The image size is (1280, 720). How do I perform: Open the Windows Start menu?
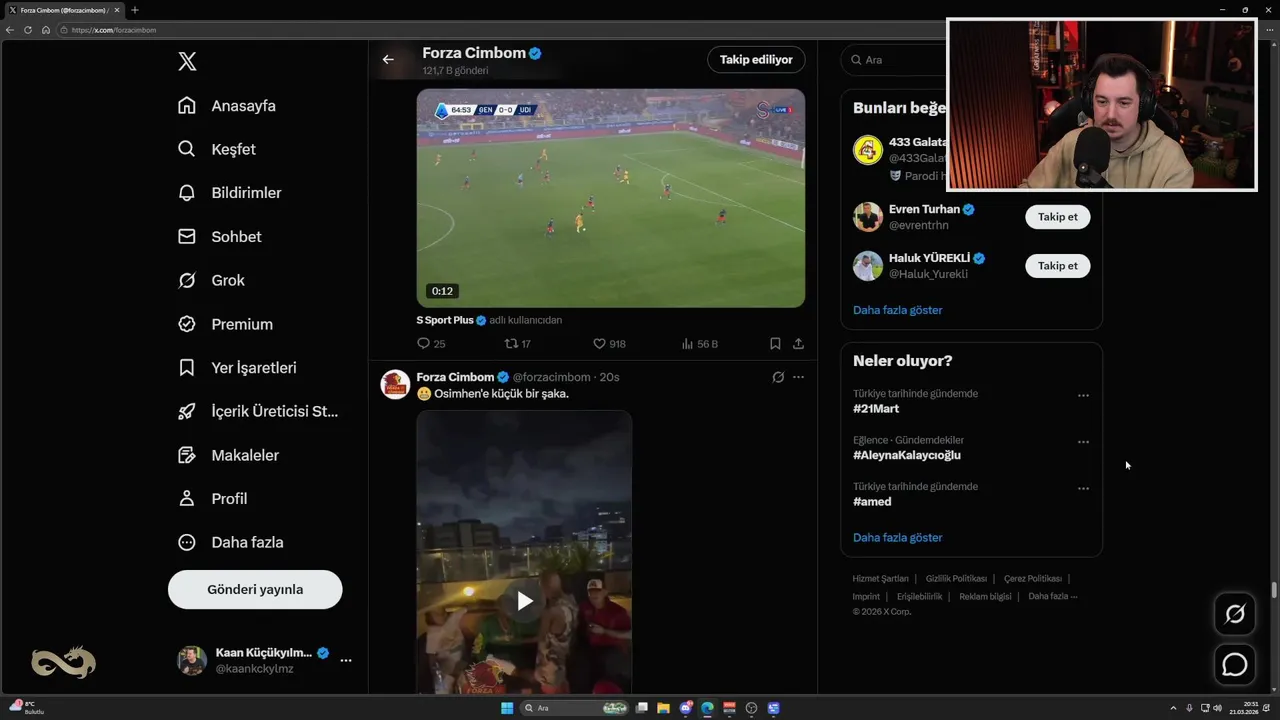507,708
